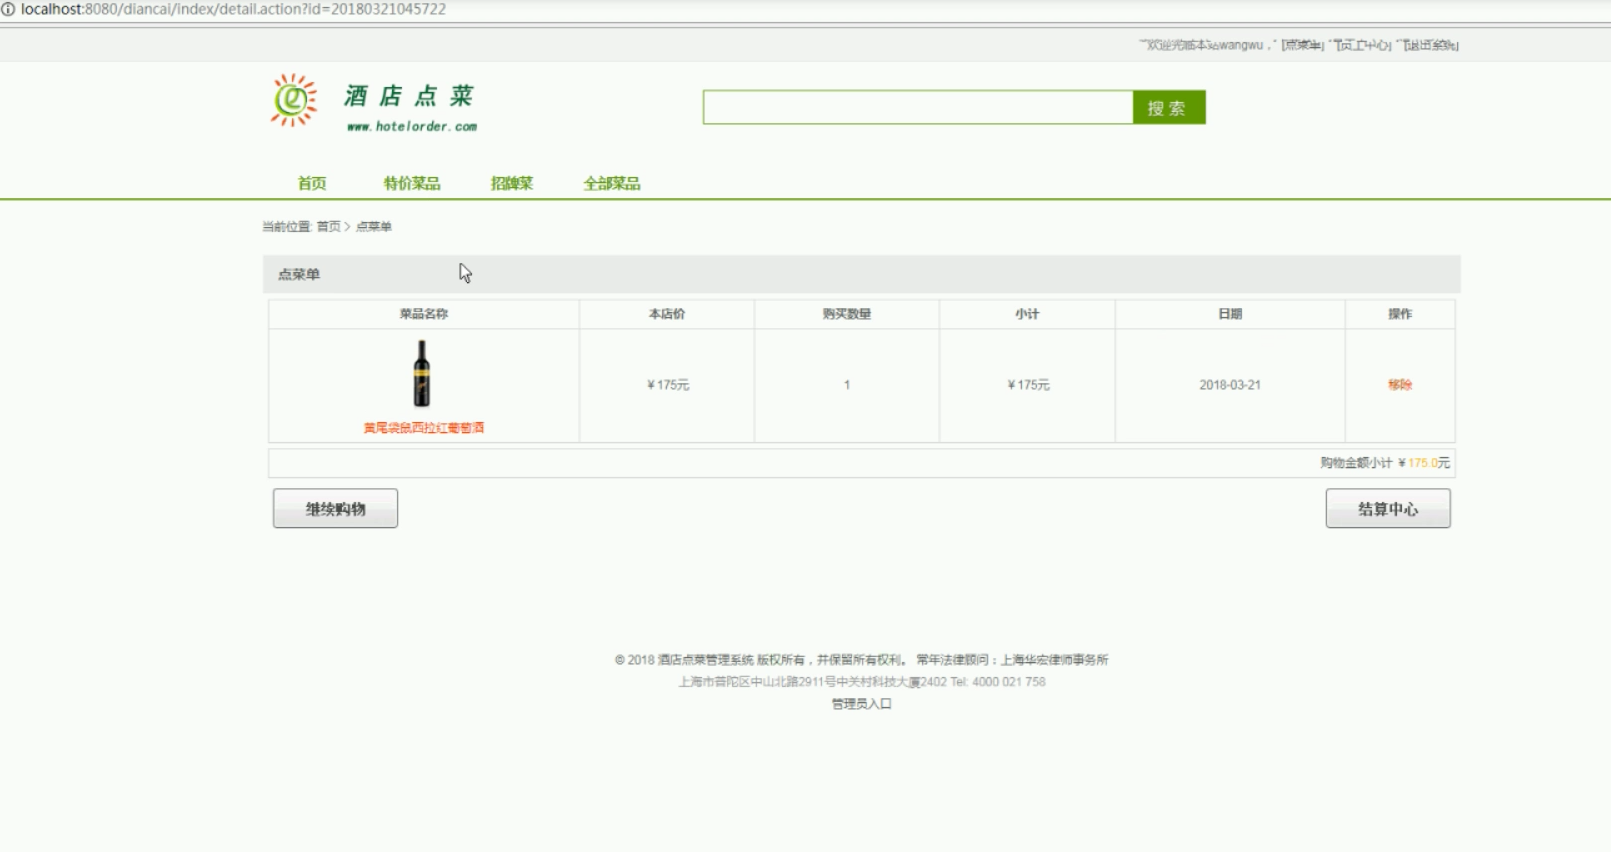
Task: Proceed with the 结算中心 button
Action: point(1387,509)
